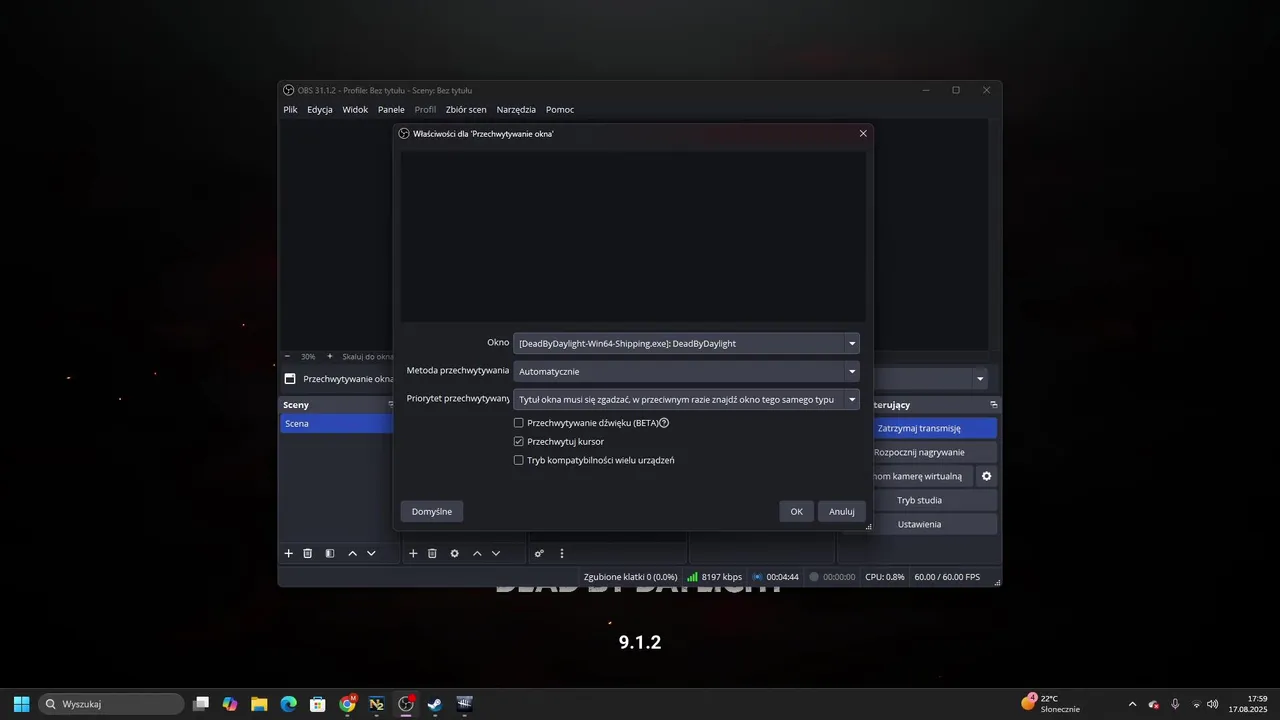Delete the selected scene with trash icon
The height and width of the screenshot is (720, 1280).
point(308,553)
